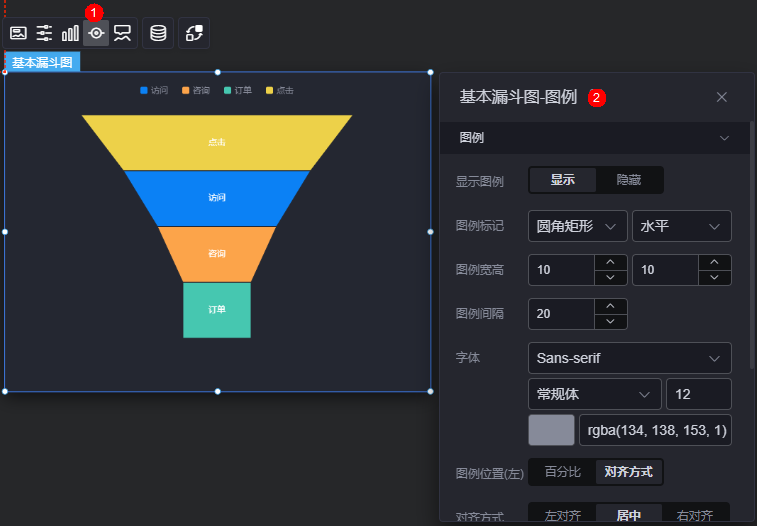The image size is (757, 526).
Task: Decrease 图例间隔 value with down arrow
Action: (x=610, y=321)
